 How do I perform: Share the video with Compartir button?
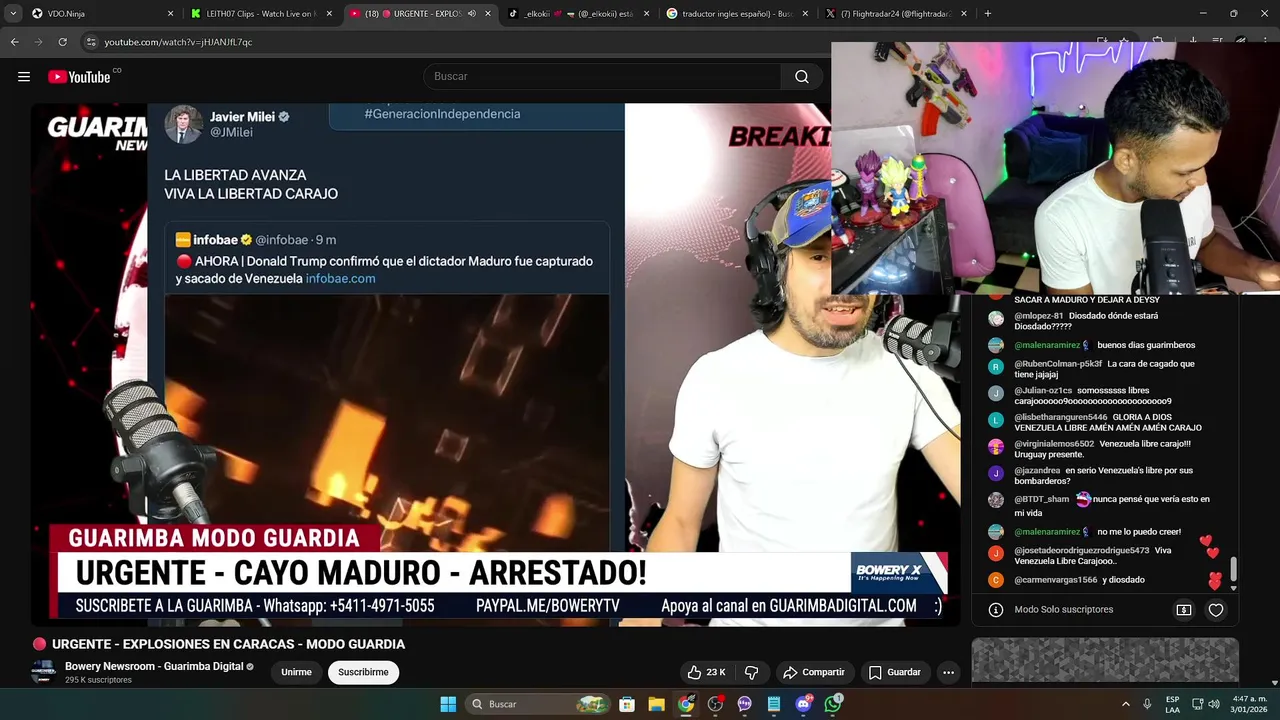coord(814,672)
